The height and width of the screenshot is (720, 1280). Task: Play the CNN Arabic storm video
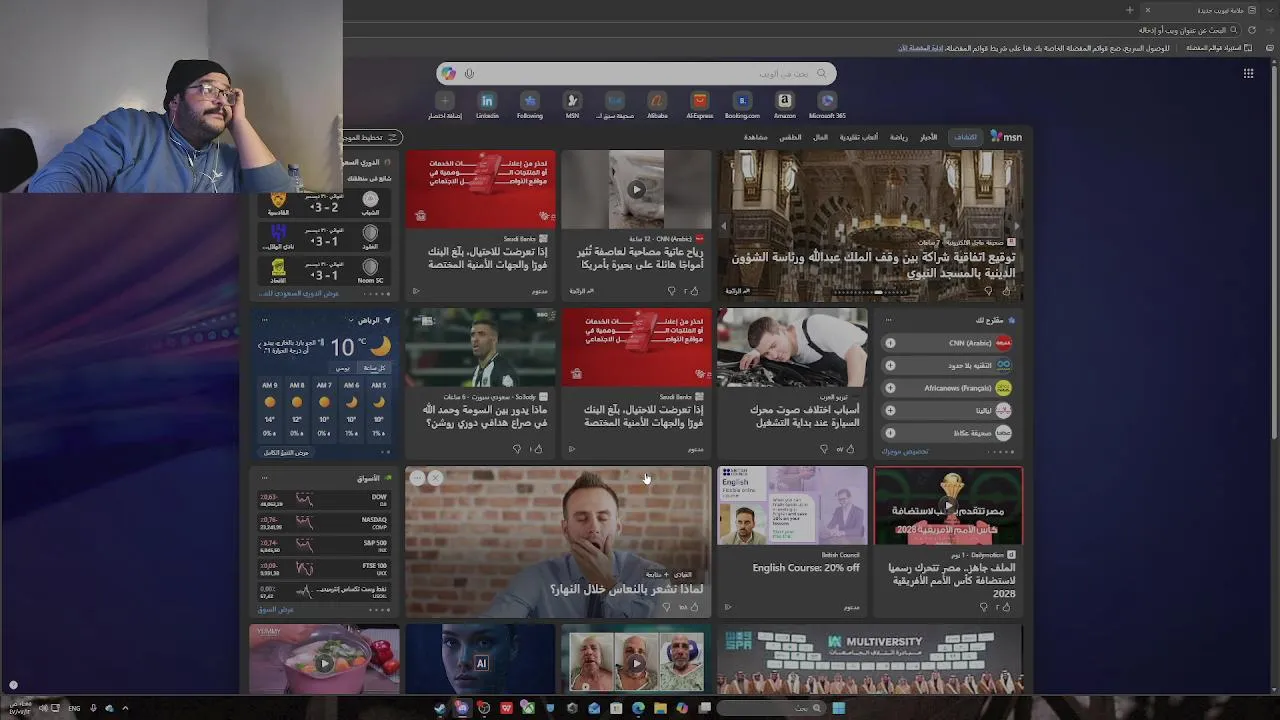636,189
